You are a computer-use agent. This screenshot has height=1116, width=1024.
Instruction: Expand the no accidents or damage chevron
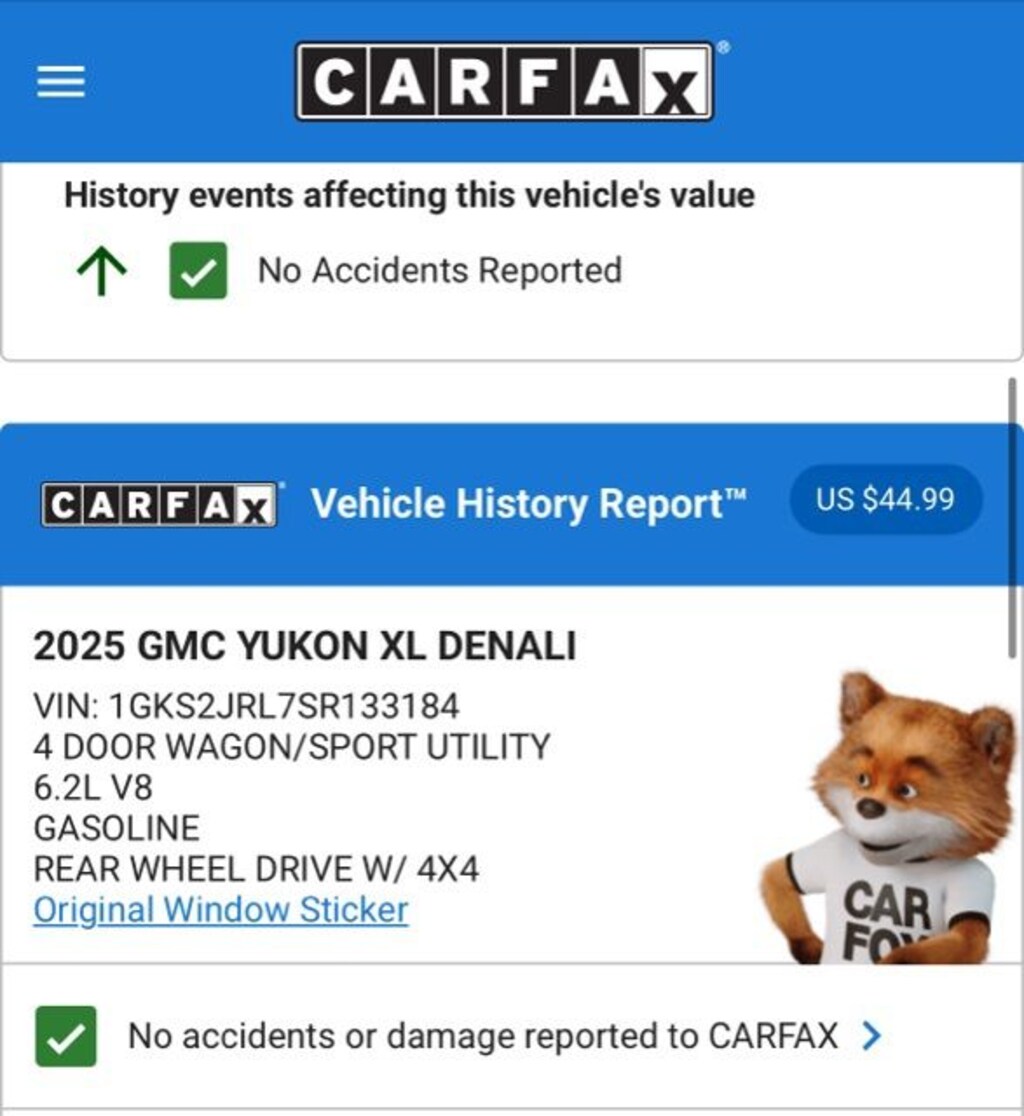[x=872, y=1036]
